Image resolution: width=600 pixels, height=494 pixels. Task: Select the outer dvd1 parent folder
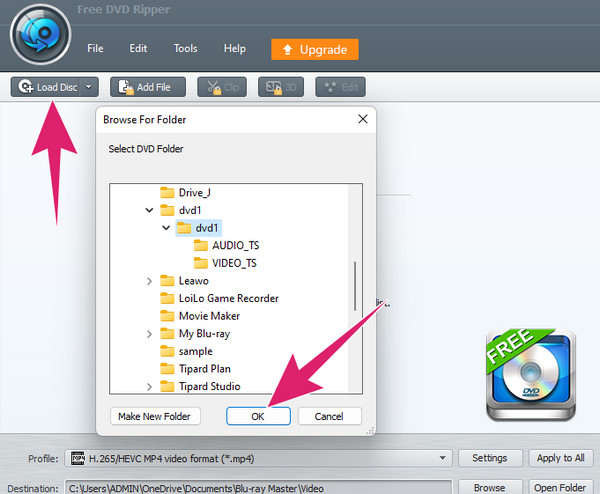point(181,210)
